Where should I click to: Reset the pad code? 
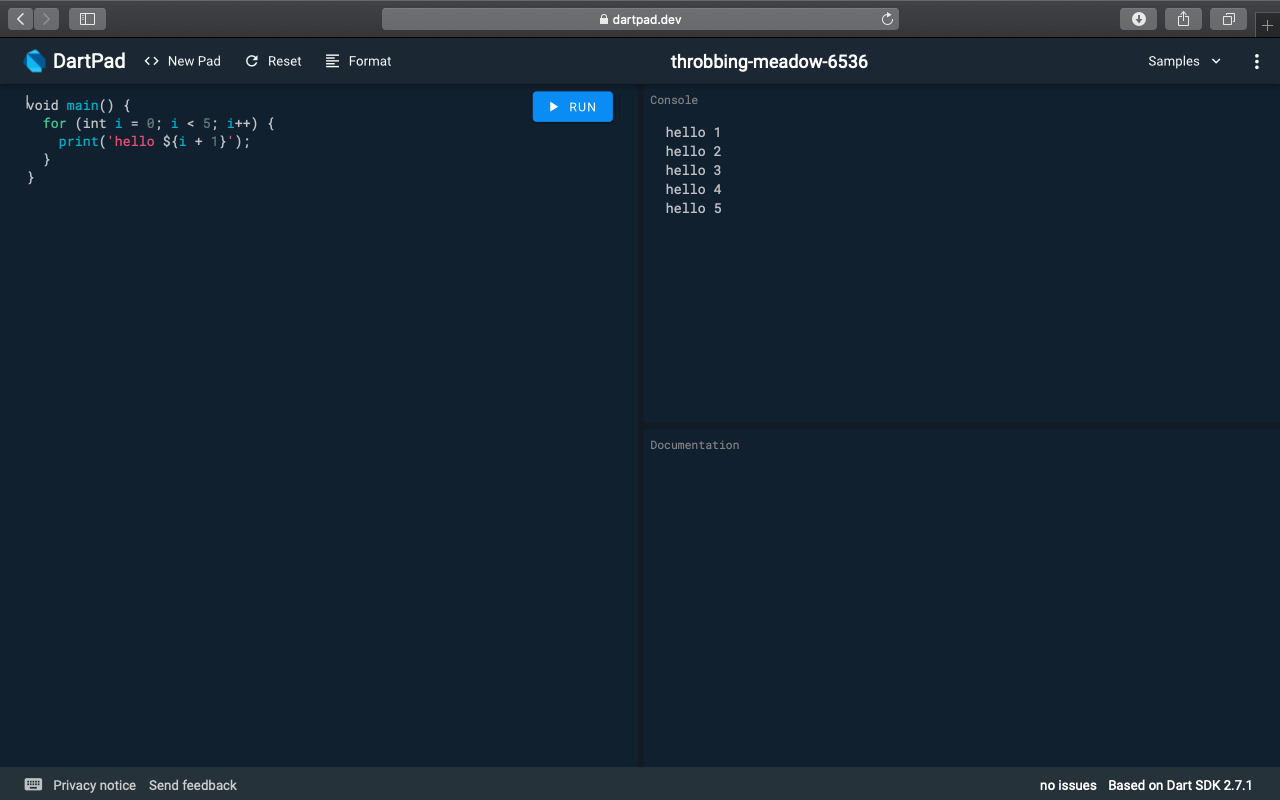(x=273, y=61)
